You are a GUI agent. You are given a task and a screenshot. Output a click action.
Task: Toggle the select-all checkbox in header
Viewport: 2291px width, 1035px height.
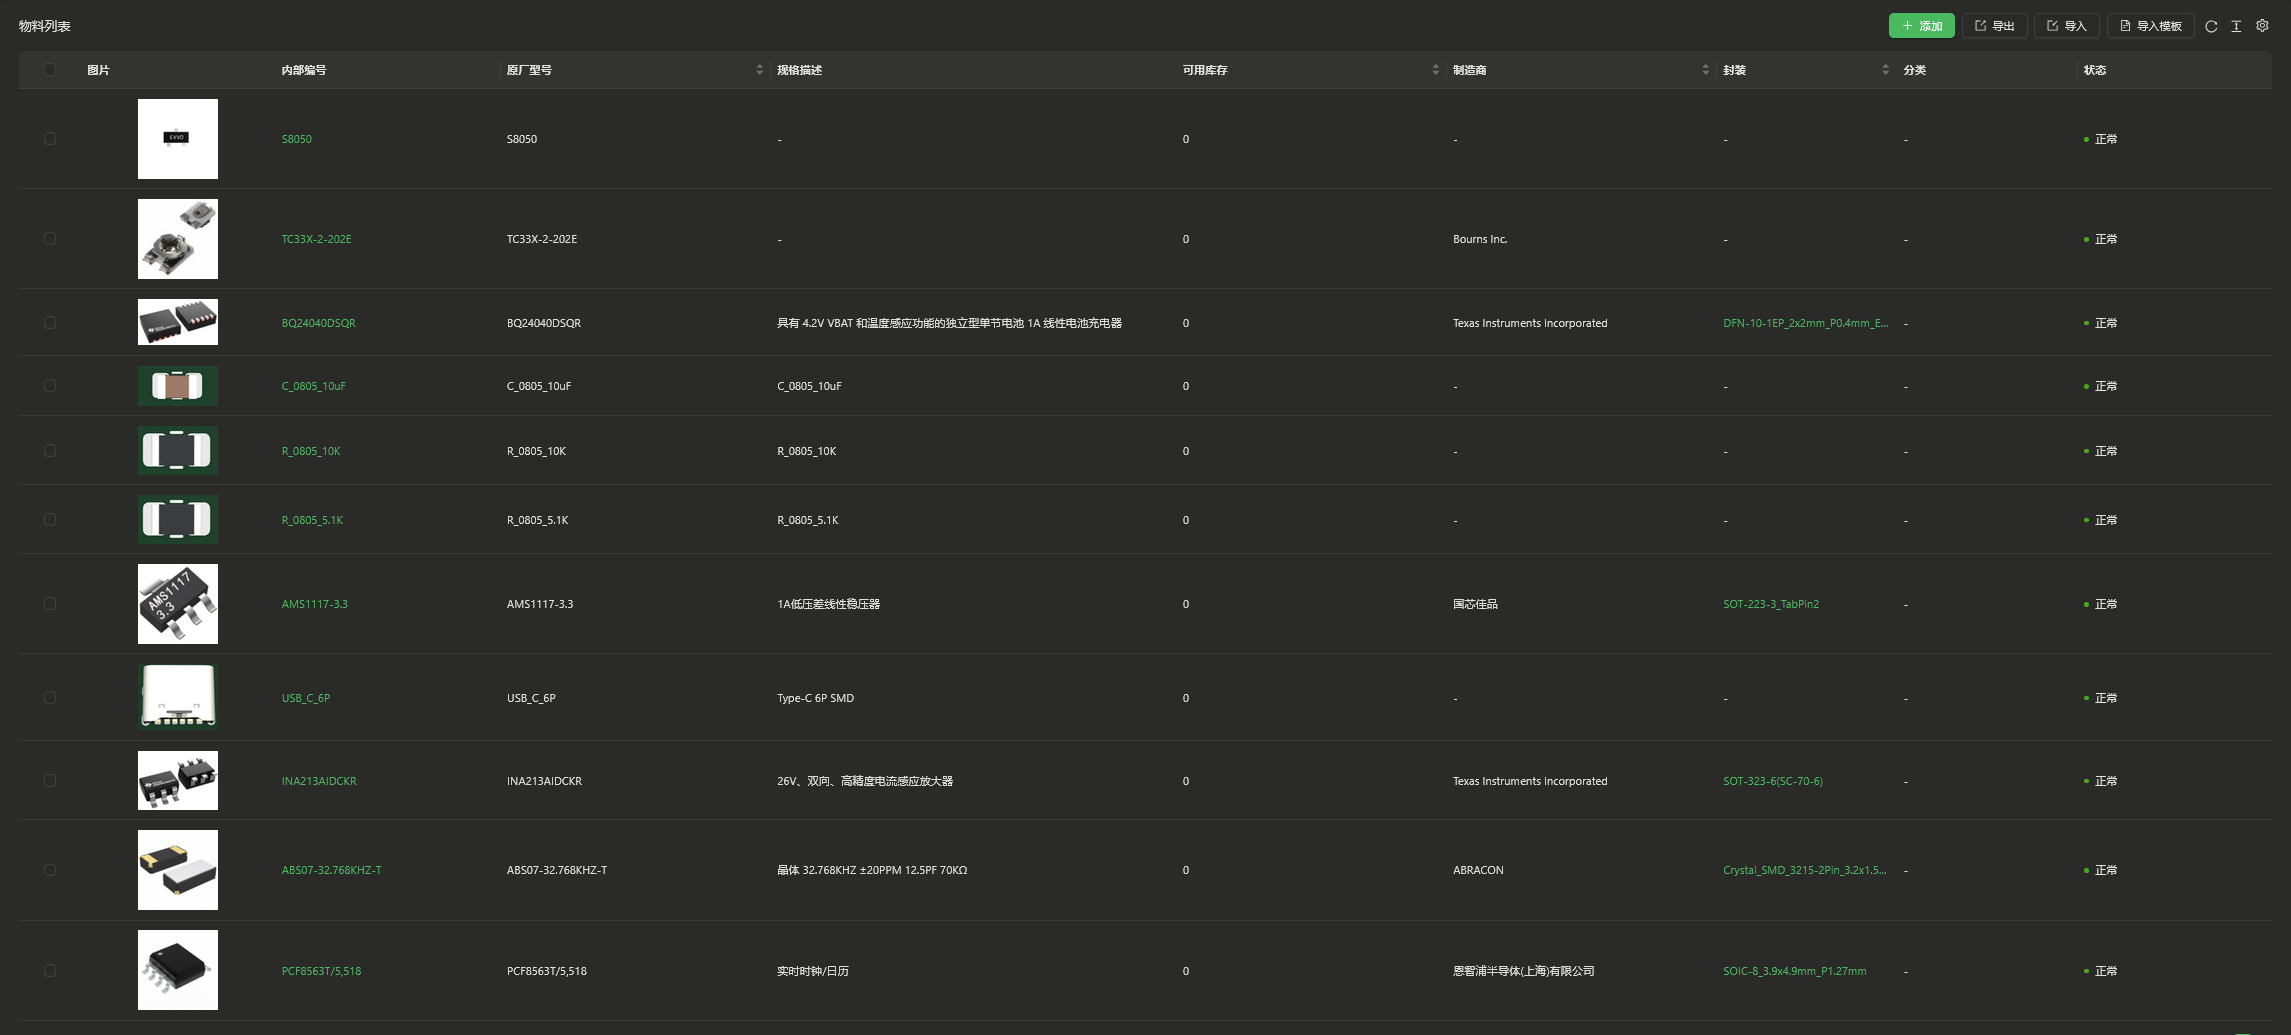tap(50, 70)
